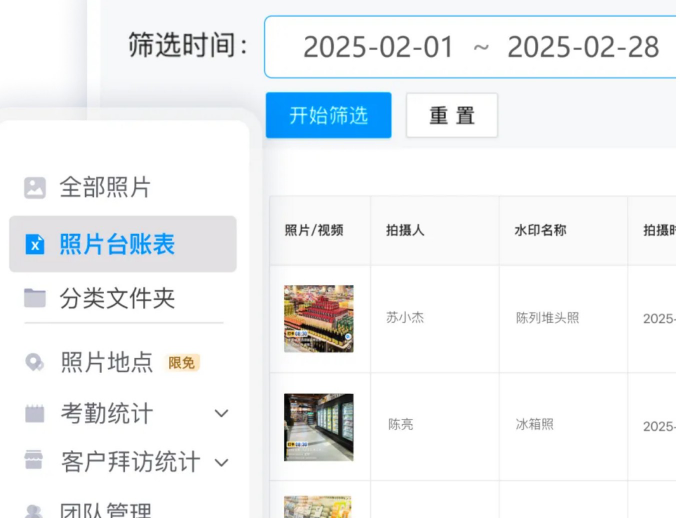
Task: Click the 开始筛选 button
Action: pyautogui.click(x=328, y=115)
